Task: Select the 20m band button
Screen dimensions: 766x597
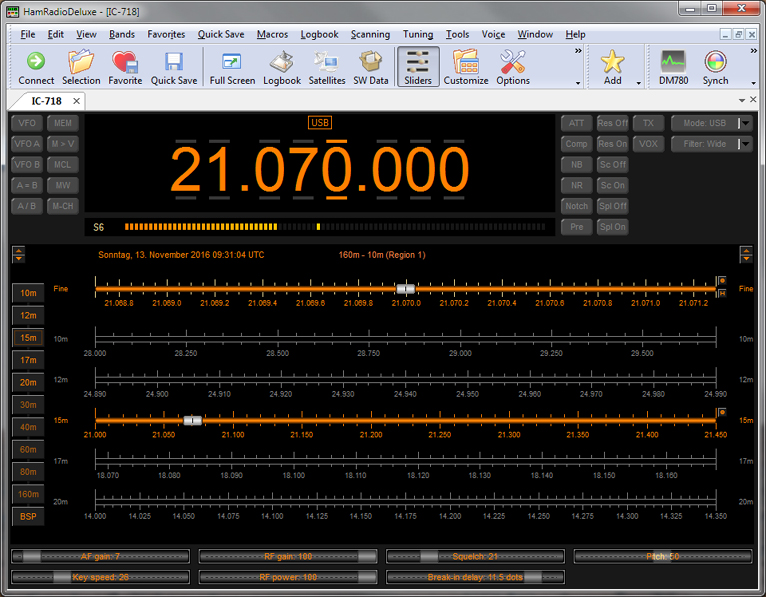Action: point(28,383)
